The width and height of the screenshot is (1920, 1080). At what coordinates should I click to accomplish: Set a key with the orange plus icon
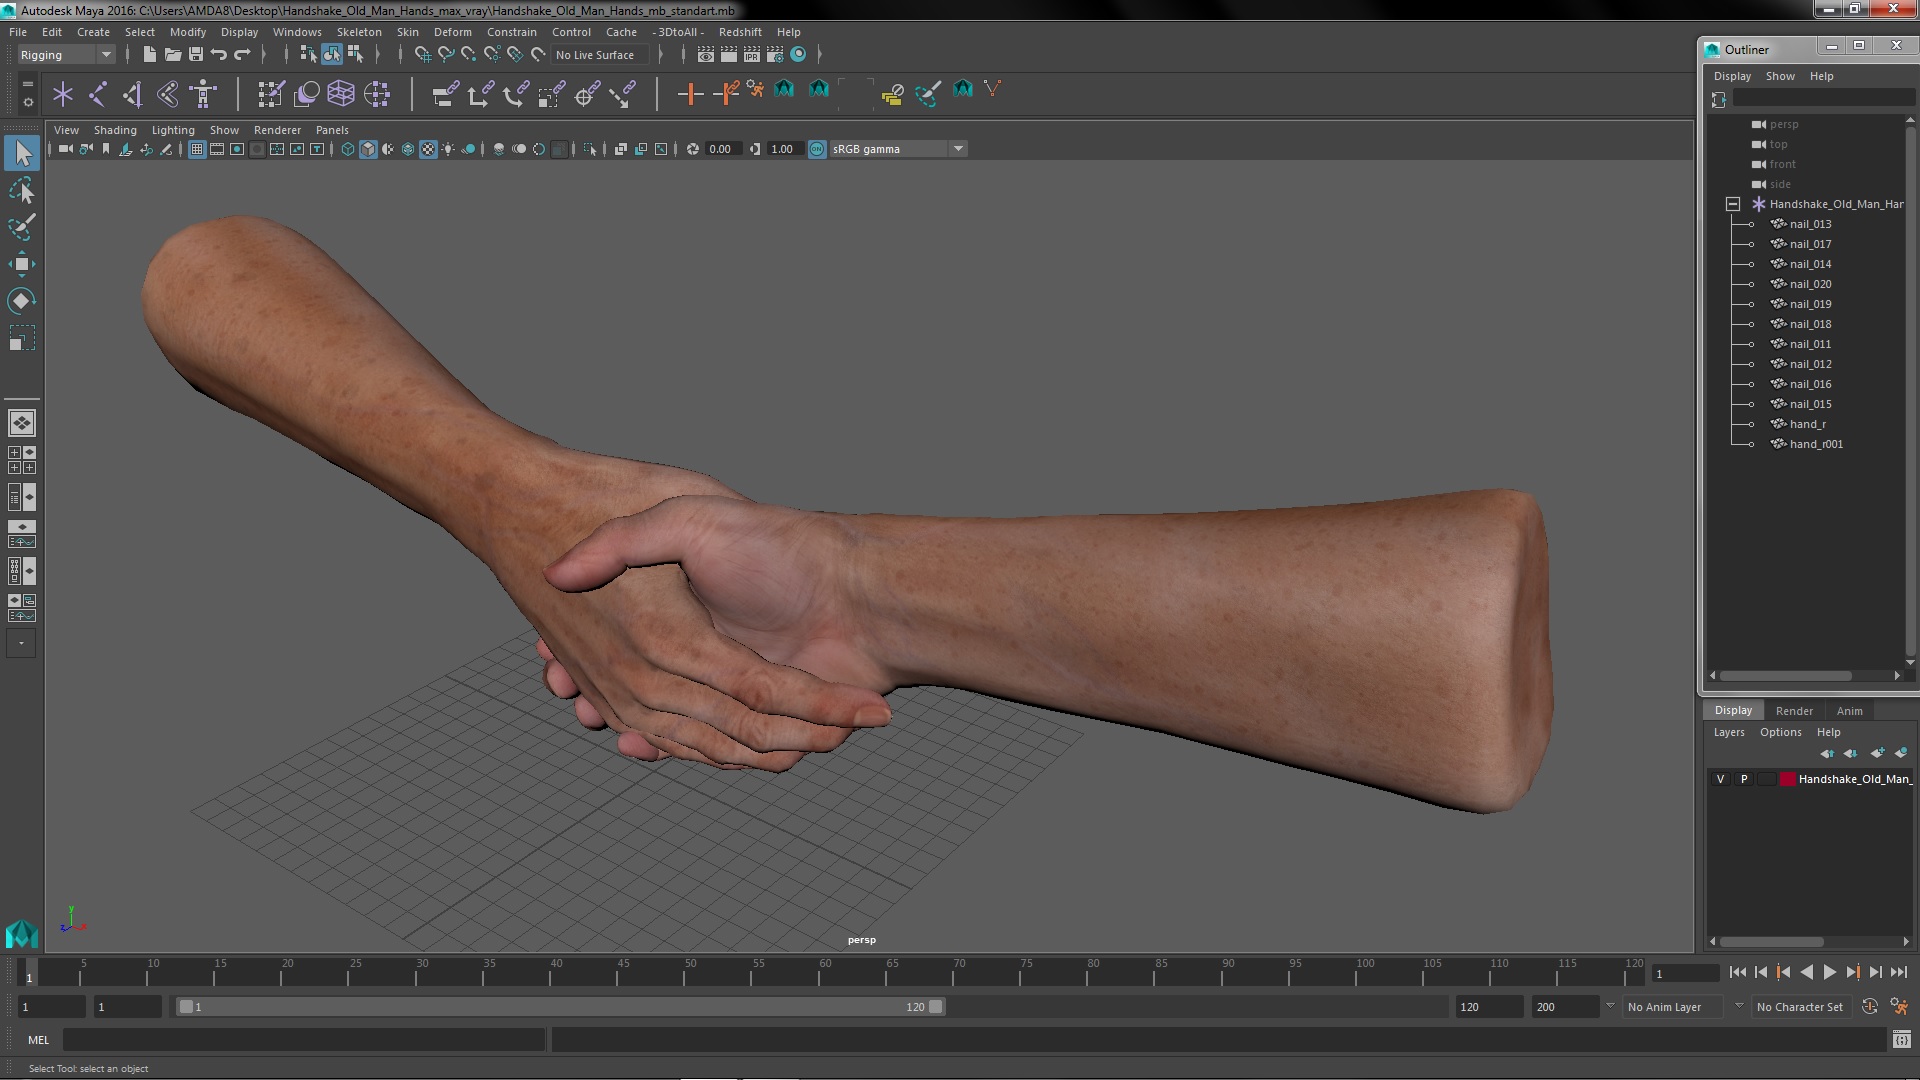689,94
